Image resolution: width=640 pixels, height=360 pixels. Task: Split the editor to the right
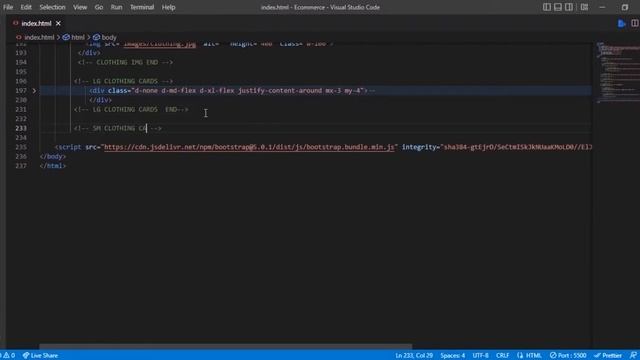[635, 24]
